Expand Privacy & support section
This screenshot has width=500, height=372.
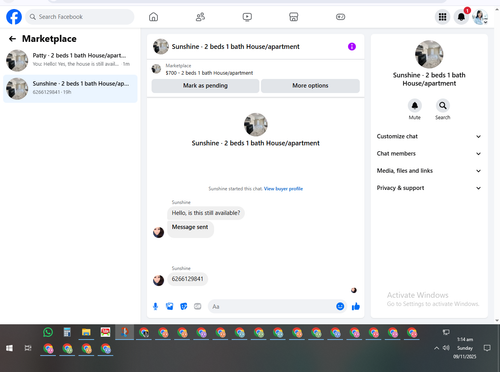tap(429, 188)
